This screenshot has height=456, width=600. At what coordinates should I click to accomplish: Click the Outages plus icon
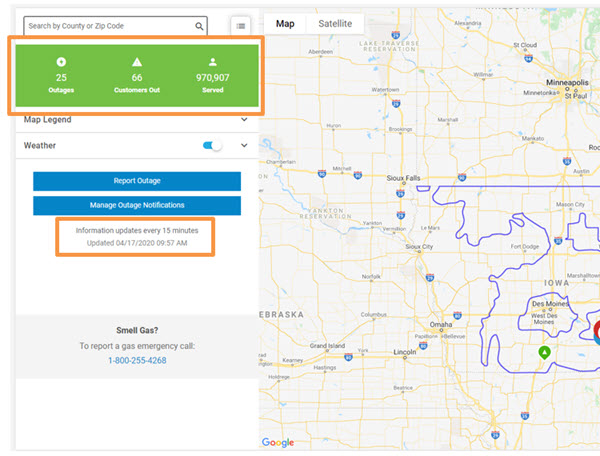(61, 62)
